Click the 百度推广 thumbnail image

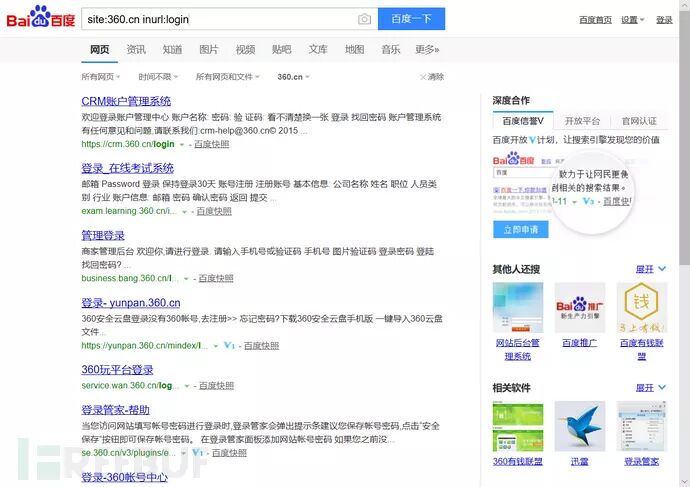click(x=580, y=308)
